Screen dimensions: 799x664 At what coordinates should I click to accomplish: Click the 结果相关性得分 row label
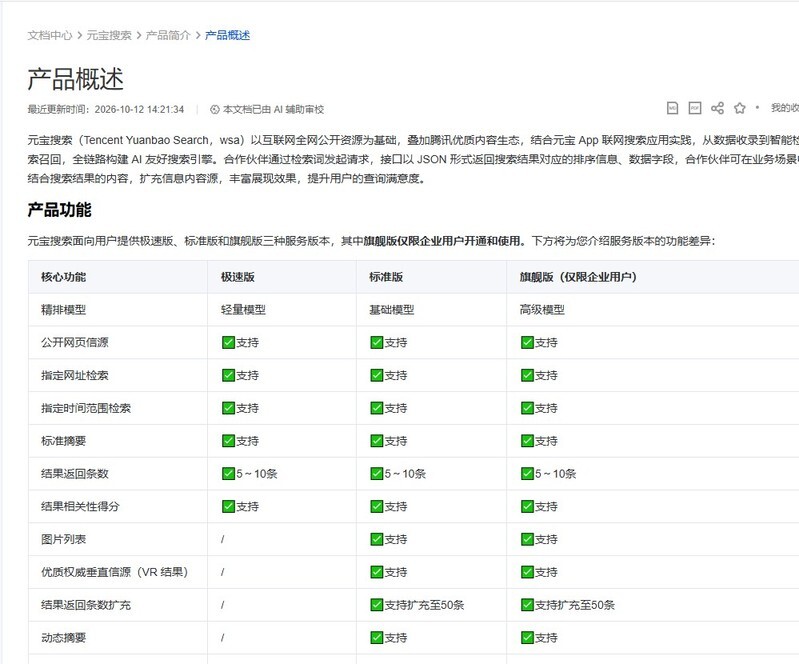tap(80, 507)
